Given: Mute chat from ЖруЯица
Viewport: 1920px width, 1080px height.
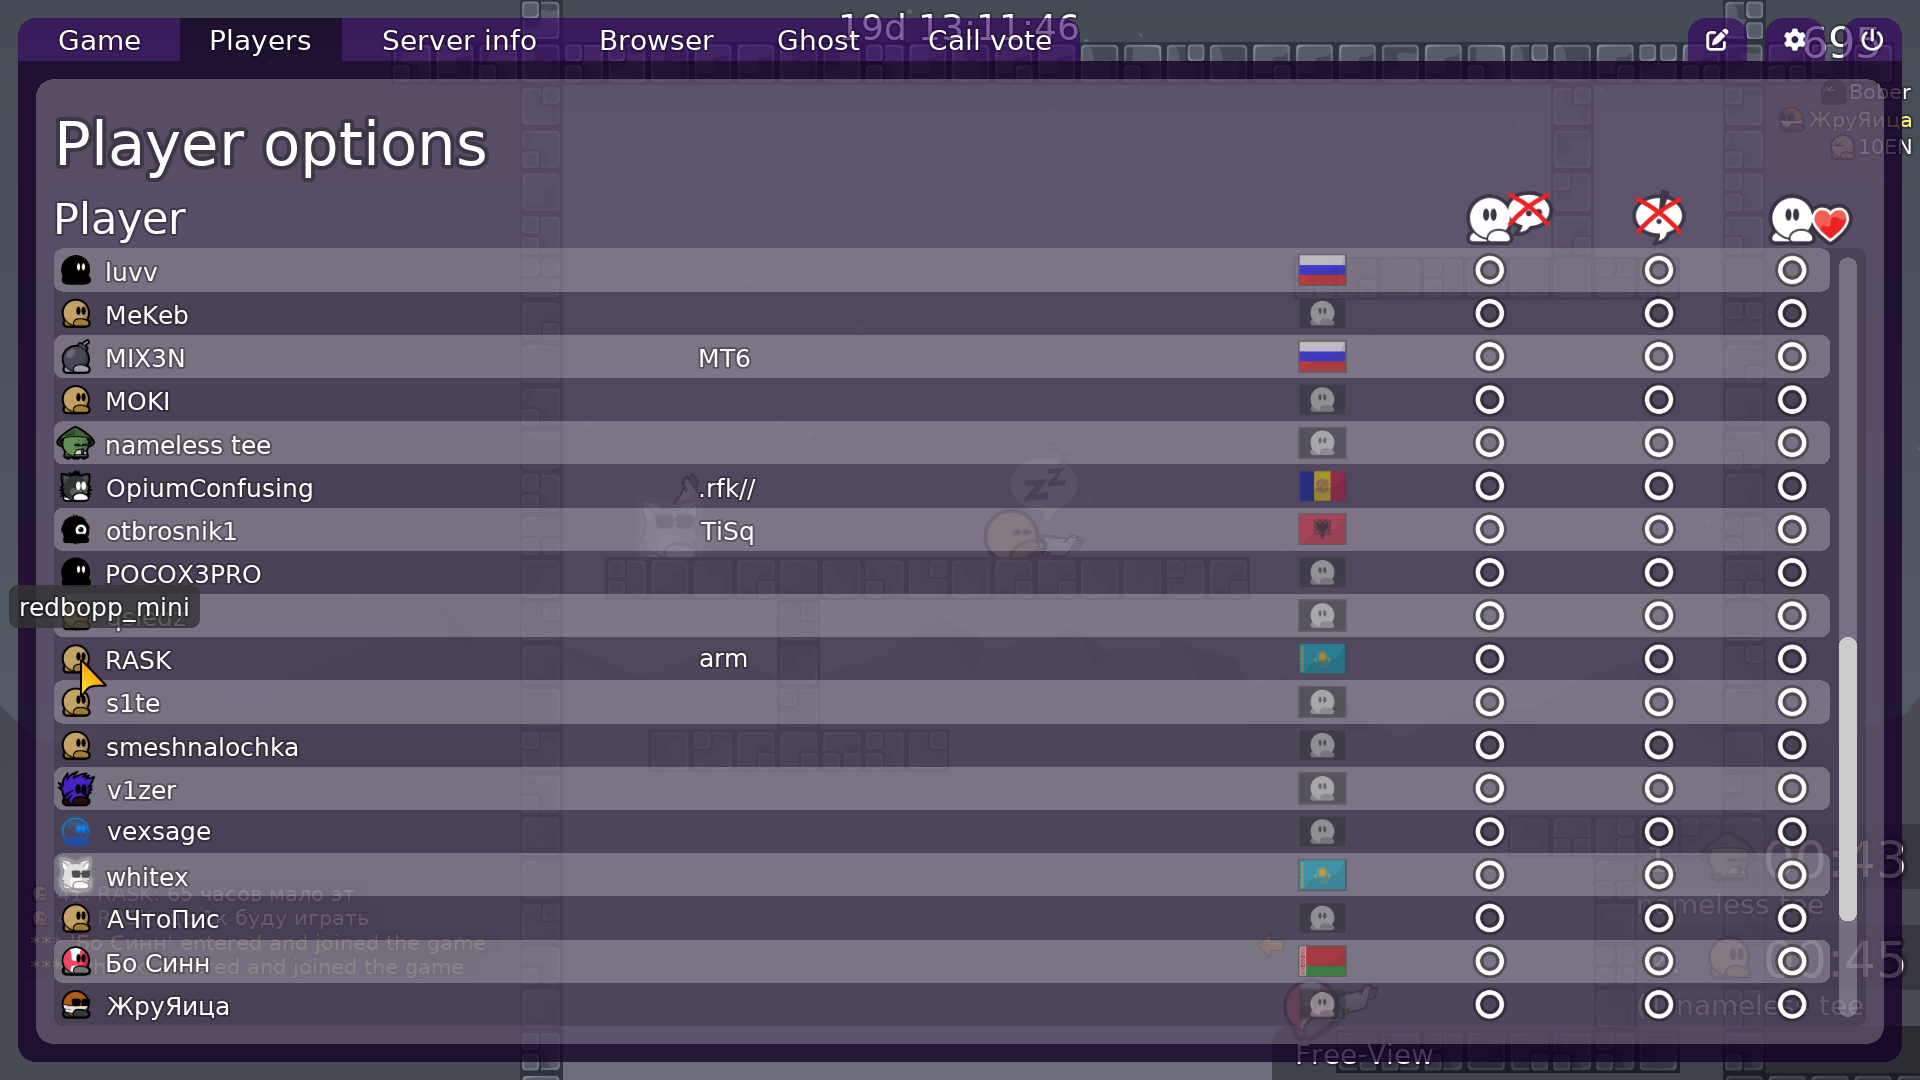Looking at the screenshot, I should (x=1489, y=1004).
